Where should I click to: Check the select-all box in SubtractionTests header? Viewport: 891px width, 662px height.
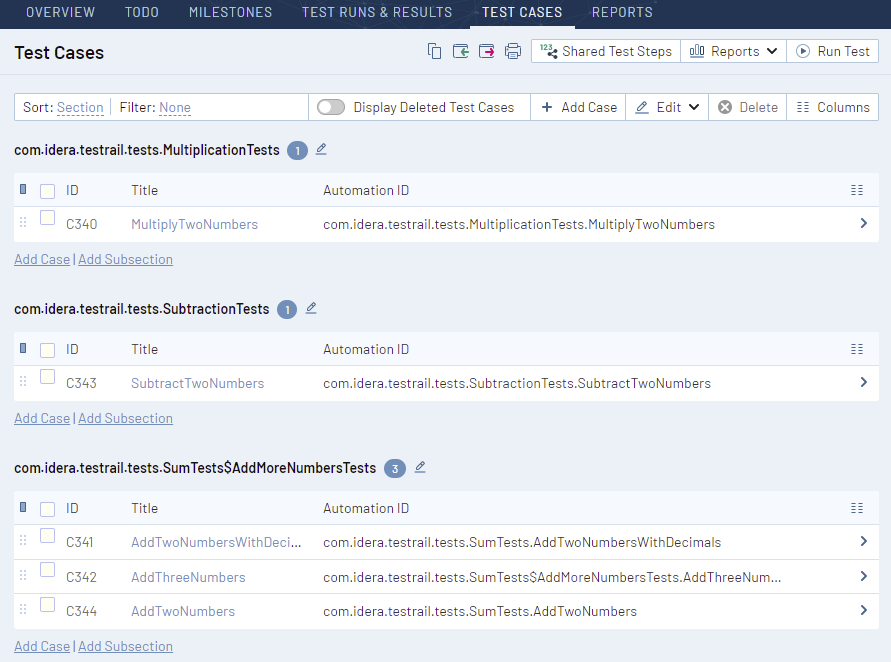pyautogui.click(x=48, y=350)
